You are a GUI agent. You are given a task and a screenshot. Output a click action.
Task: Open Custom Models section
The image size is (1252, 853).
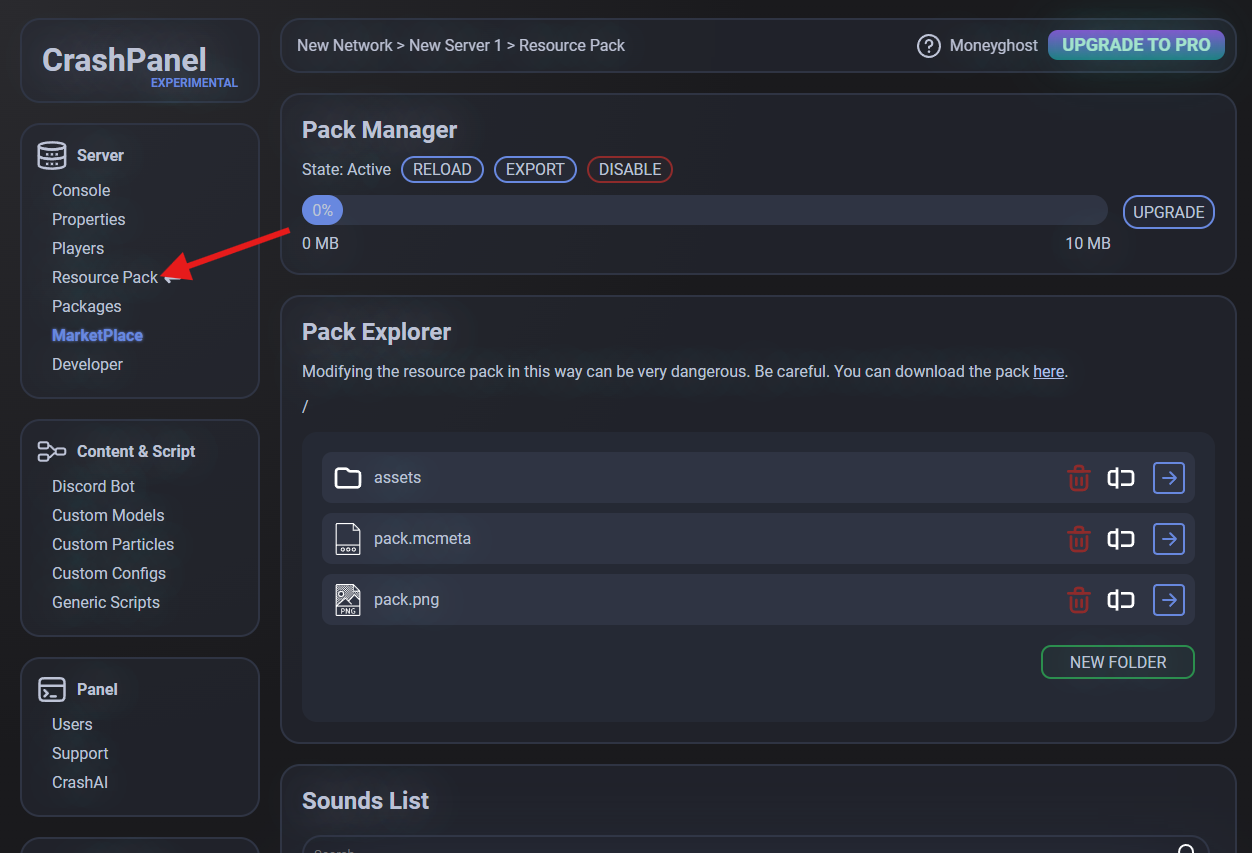pos(108,515)
